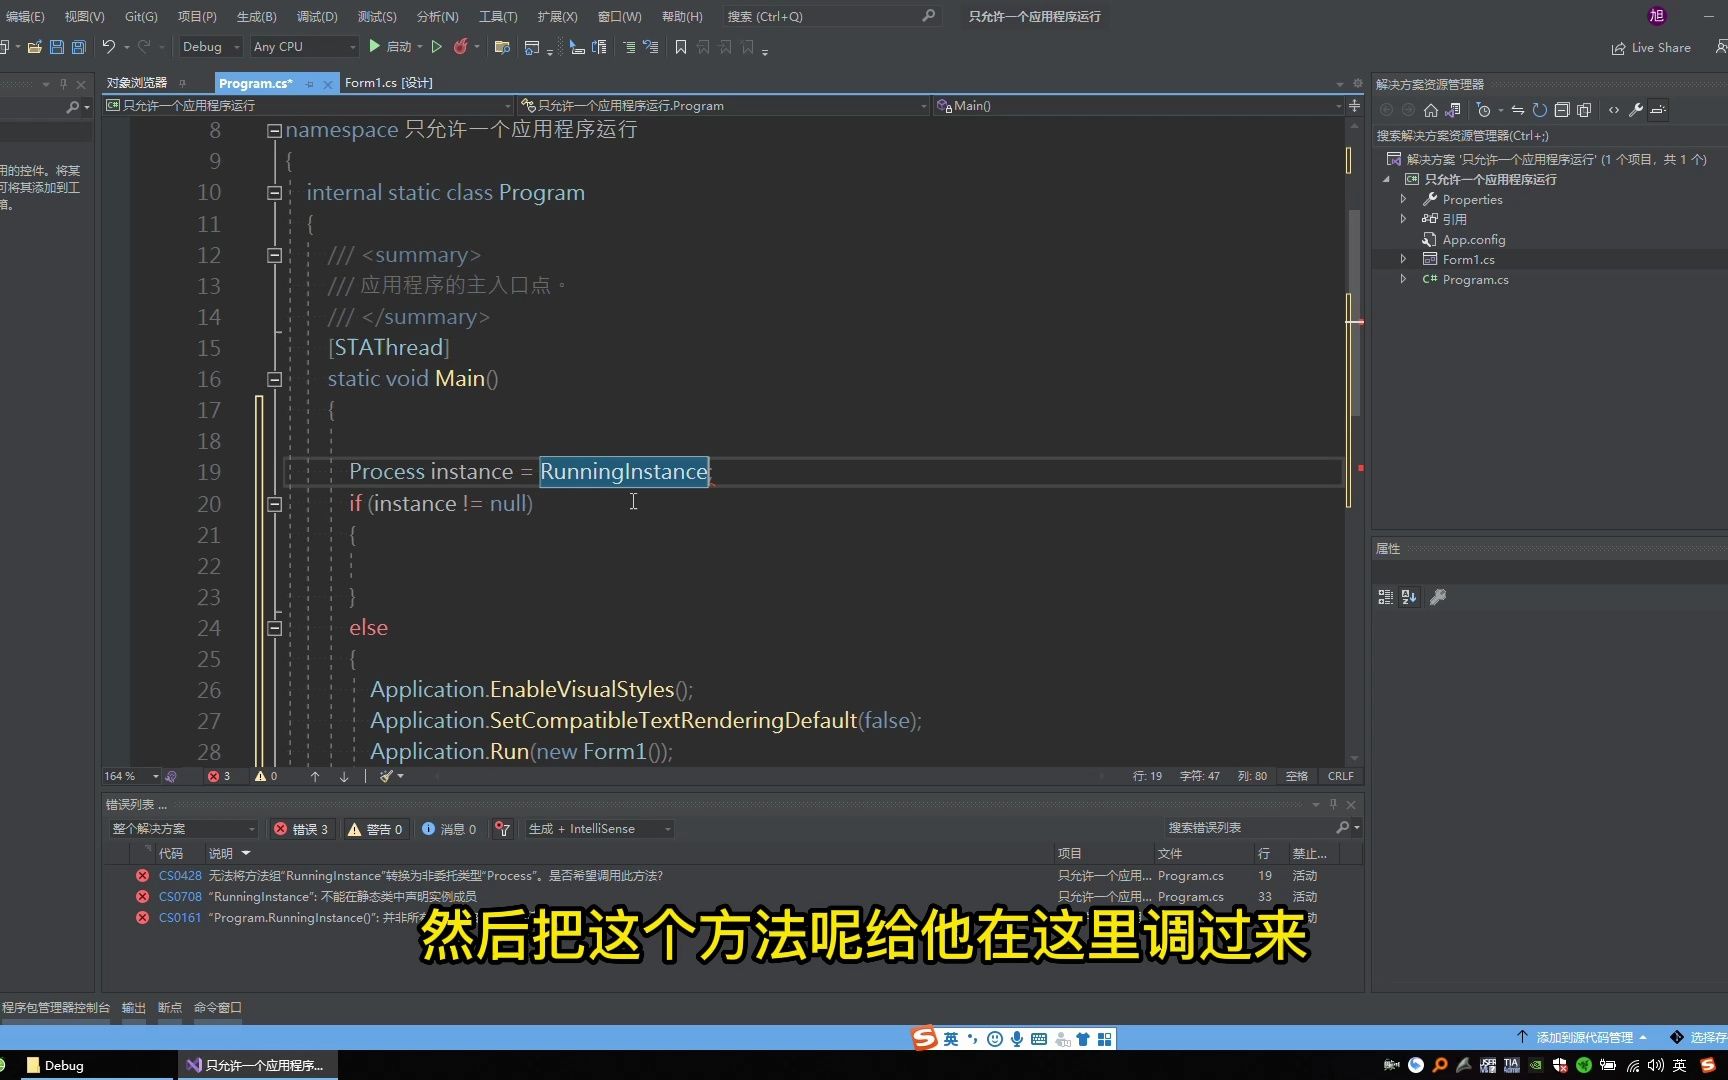This screenshot has width=1728, height=1080.
Task: Toggle the 警告 0 warnings filter
Action: (x=375, y=828)
